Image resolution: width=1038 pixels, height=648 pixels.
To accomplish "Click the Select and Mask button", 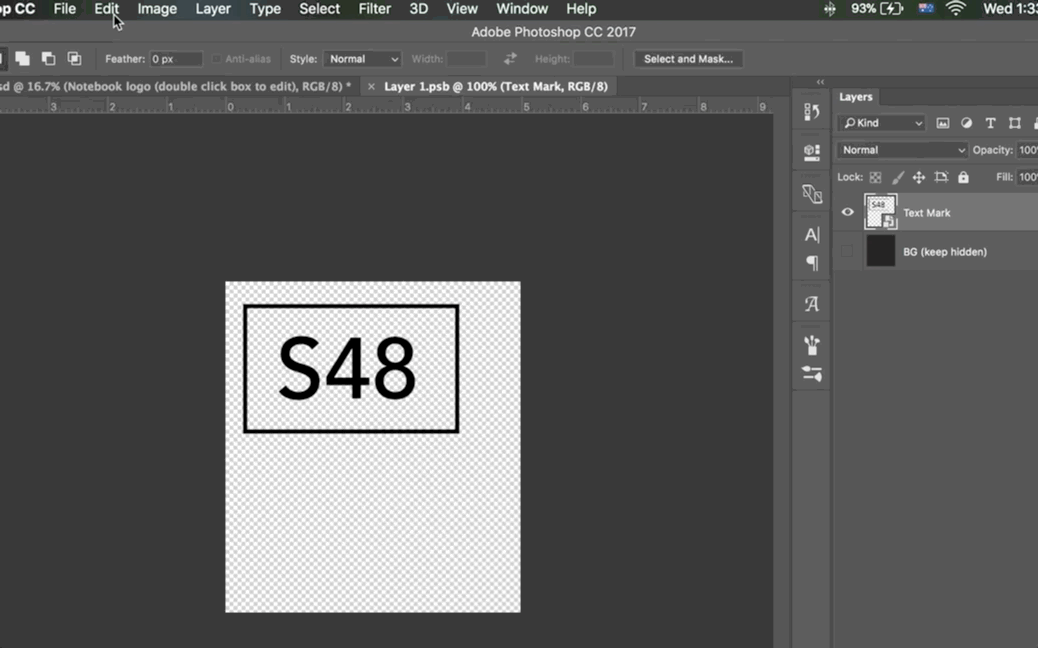I will pos(688,59).
